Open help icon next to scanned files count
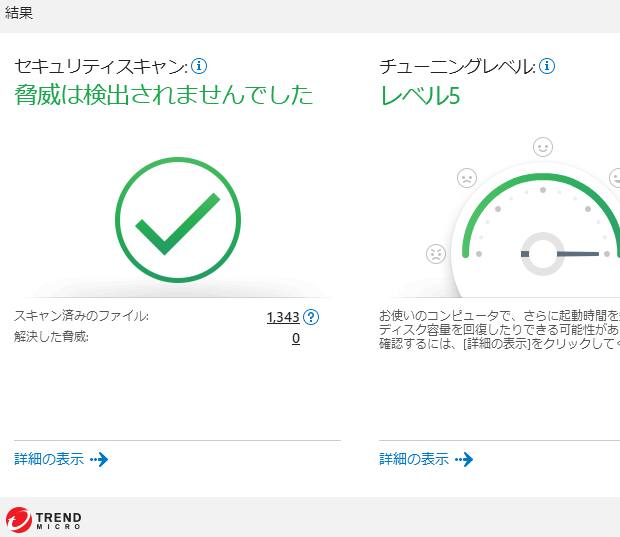The image size is (620, 537). click(311, 317)
